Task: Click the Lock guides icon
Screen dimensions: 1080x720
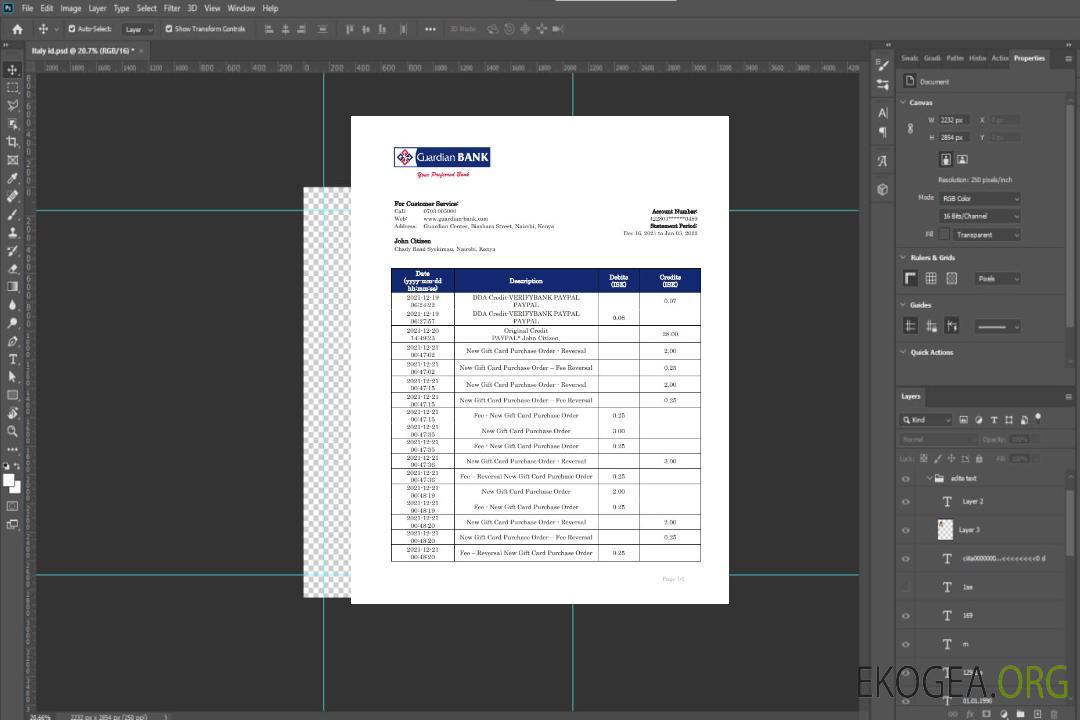Action: pos(931,327)
